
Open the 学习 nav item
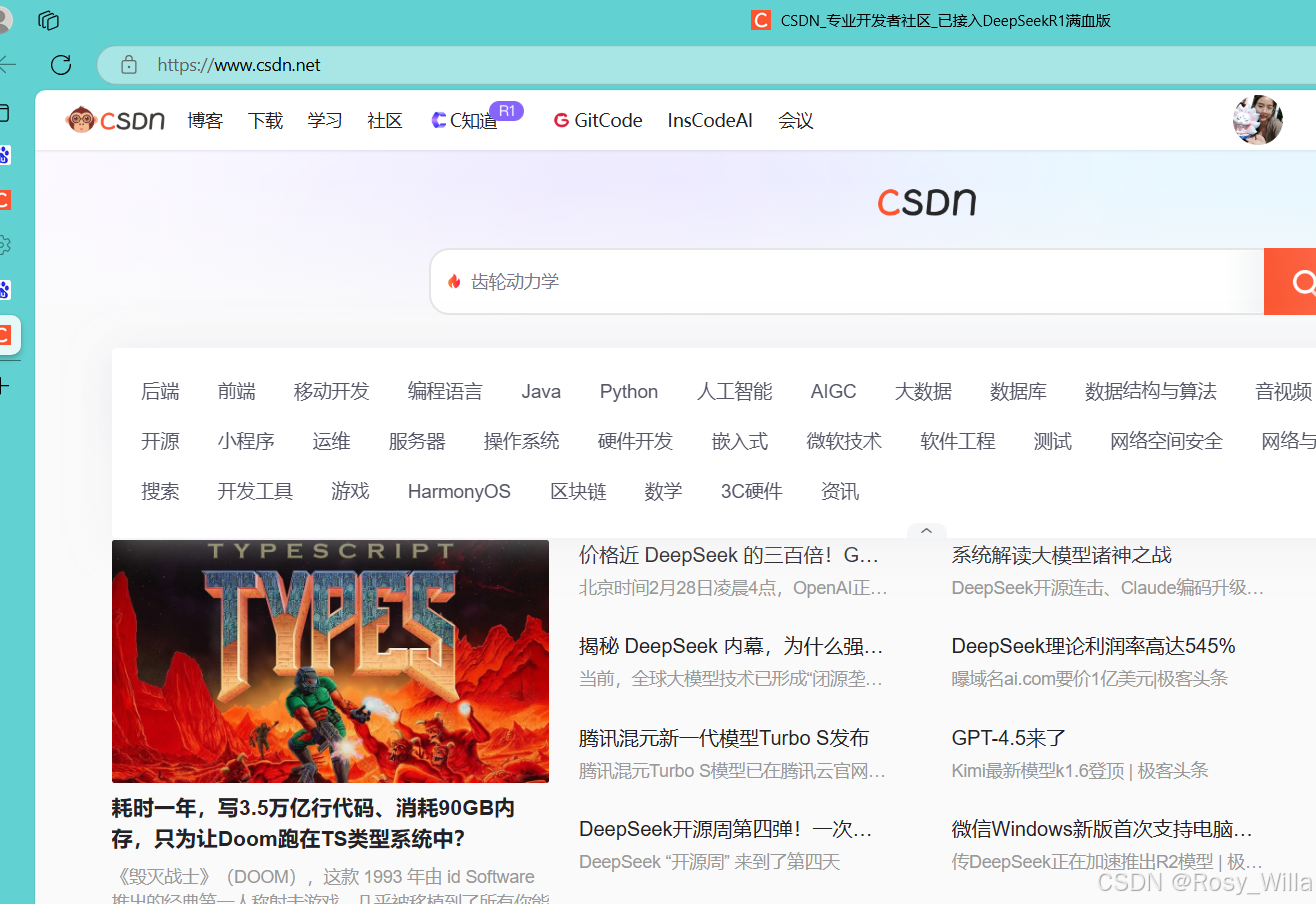tap(325, 121)
